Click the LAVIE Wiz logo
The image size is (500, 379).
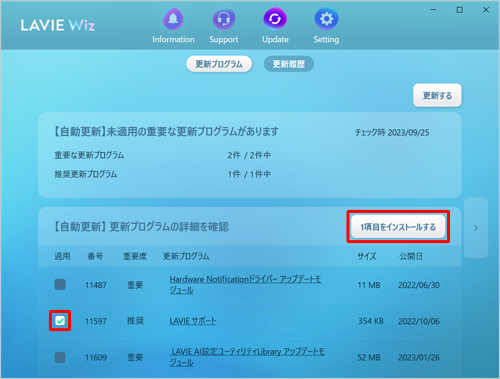[x=58, y=25]
